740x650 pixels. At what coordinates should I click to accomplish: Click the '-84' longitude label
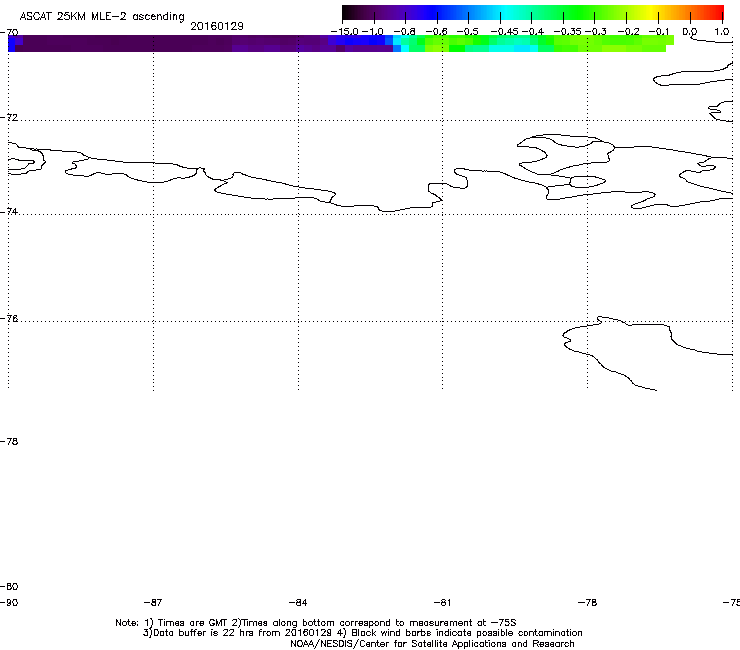tap(298, 603)
